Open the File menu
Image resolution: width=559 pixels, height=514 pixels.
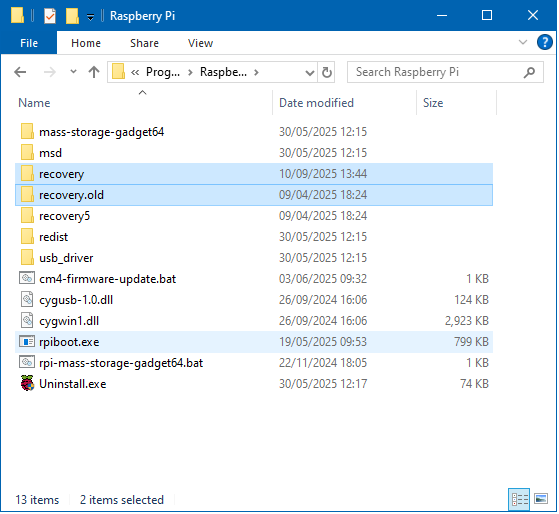point(29,43)
